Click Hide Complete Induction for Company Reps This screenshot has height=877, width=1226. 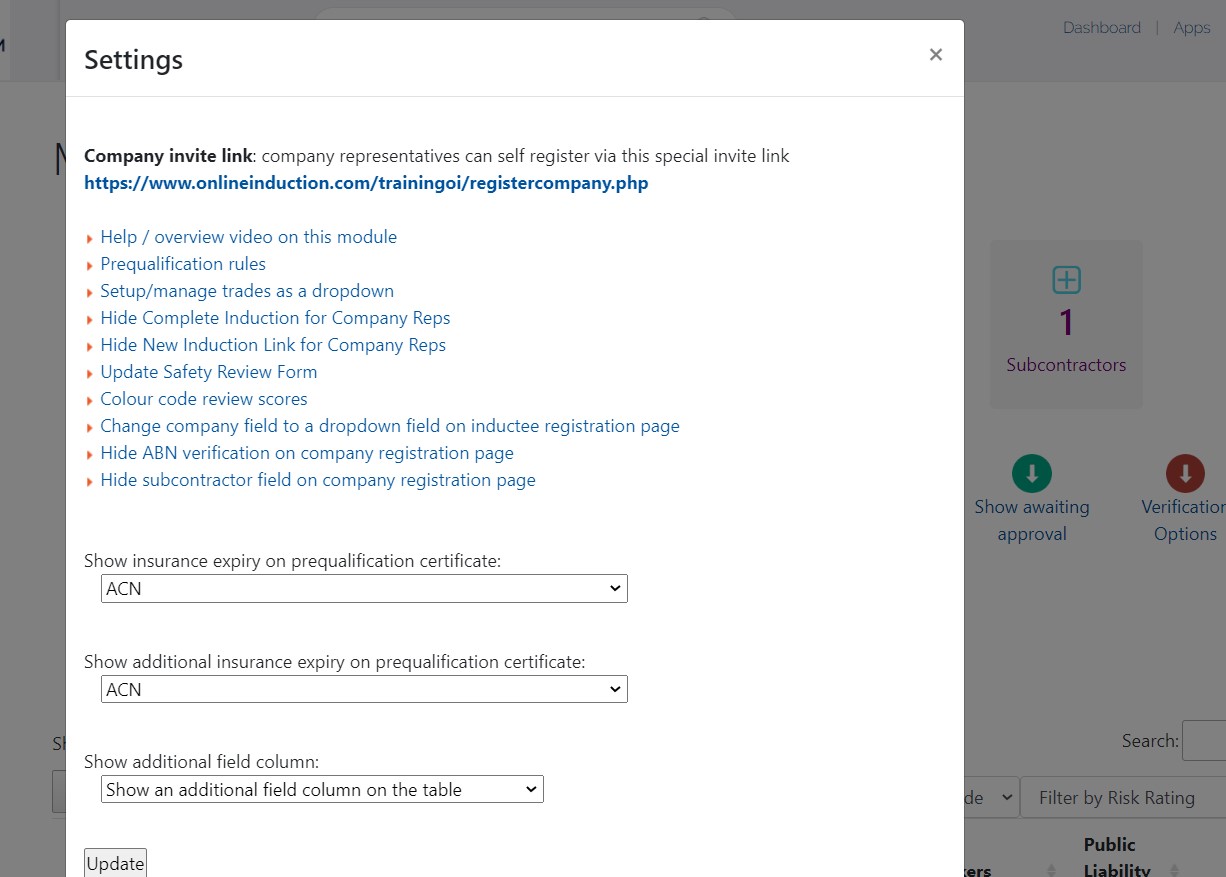pos(275,318)
